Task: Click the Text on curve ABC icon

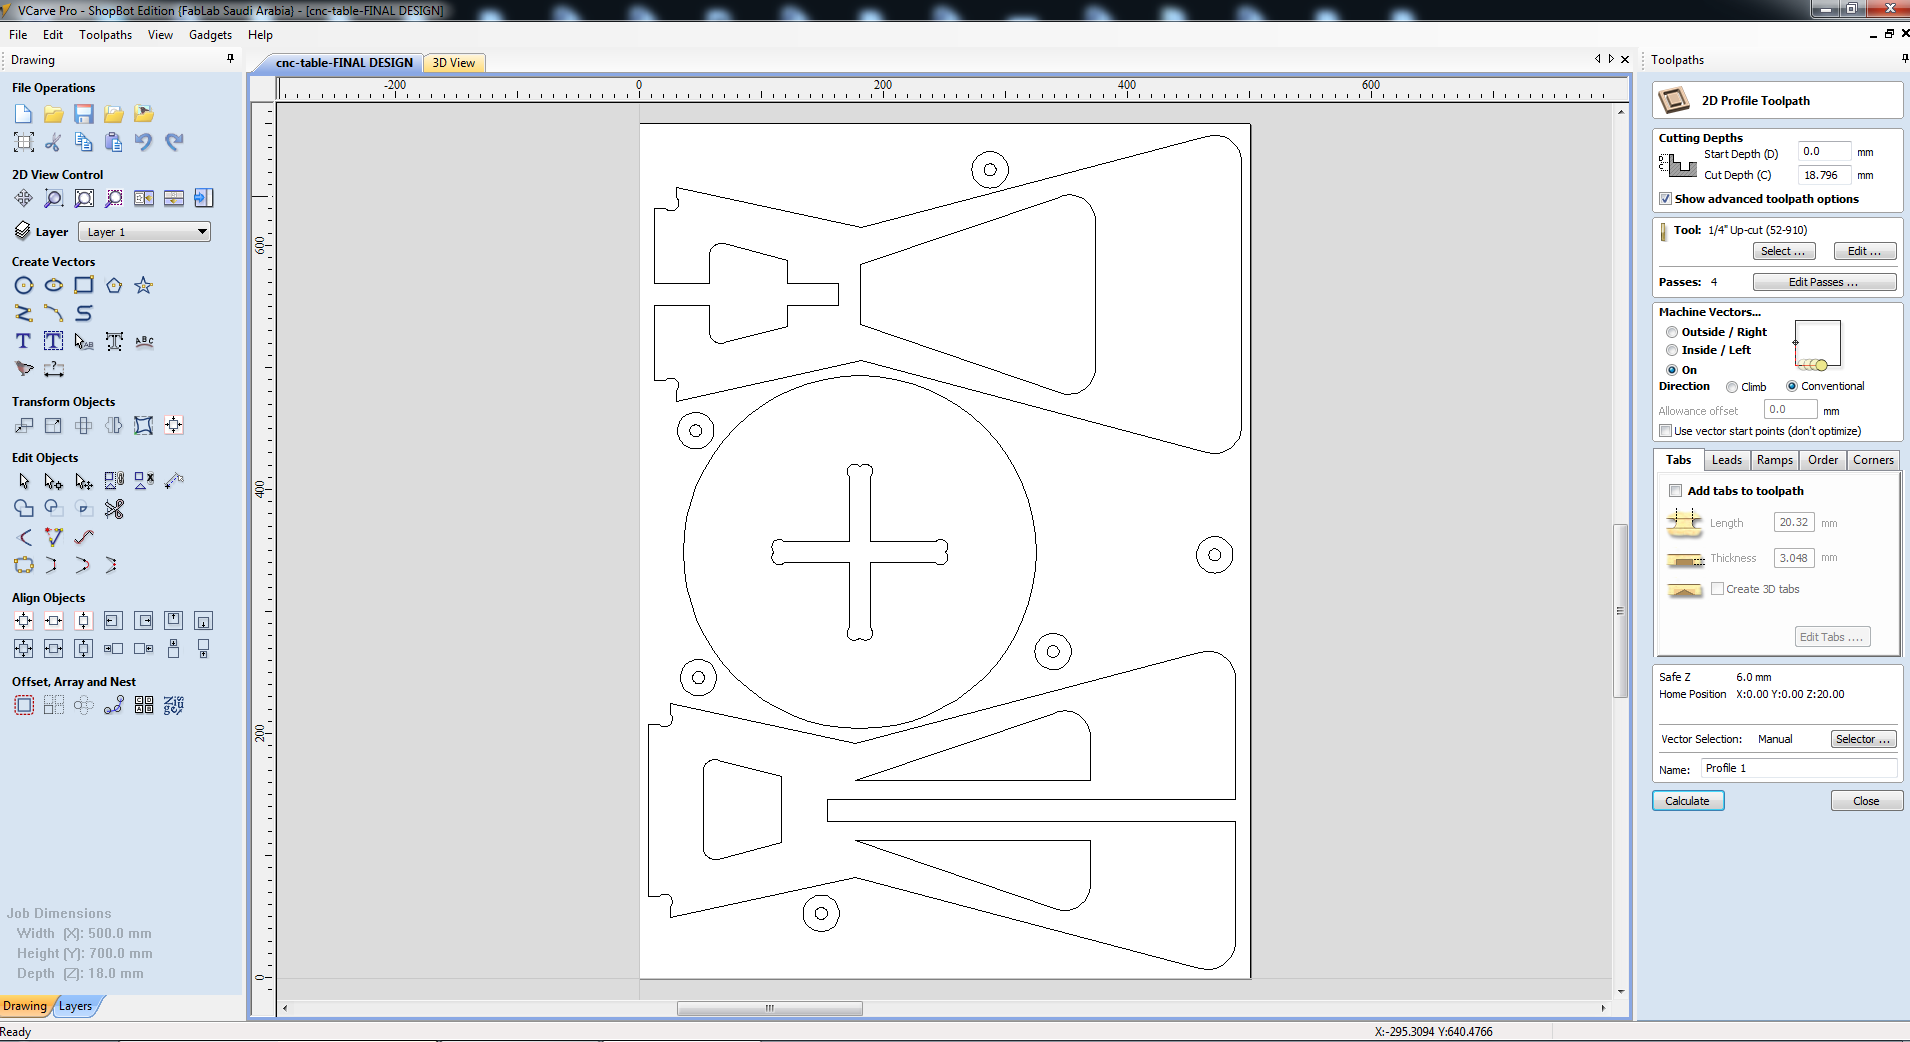Action: [144, 341]
